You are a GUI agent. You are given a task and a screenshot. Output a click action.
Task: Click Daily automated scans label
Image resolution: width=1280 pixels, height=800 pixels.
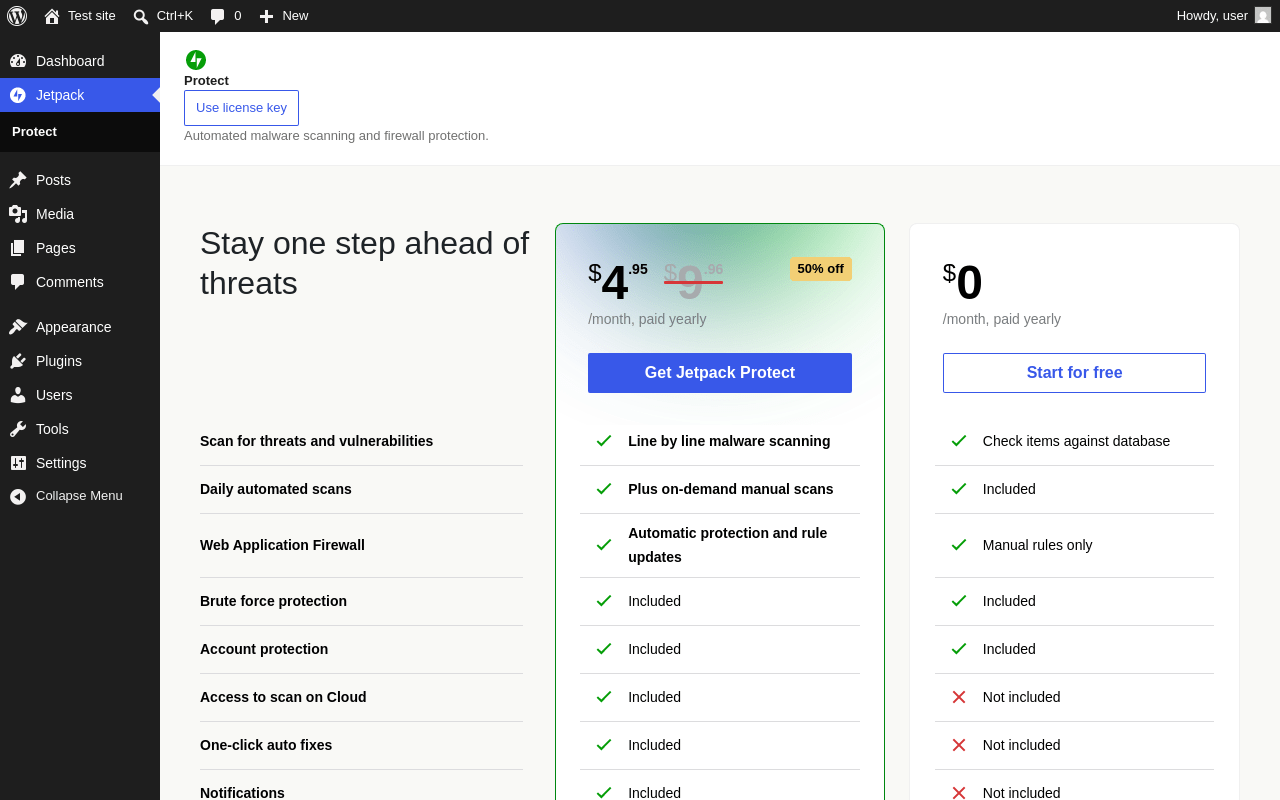click(276, 489)
